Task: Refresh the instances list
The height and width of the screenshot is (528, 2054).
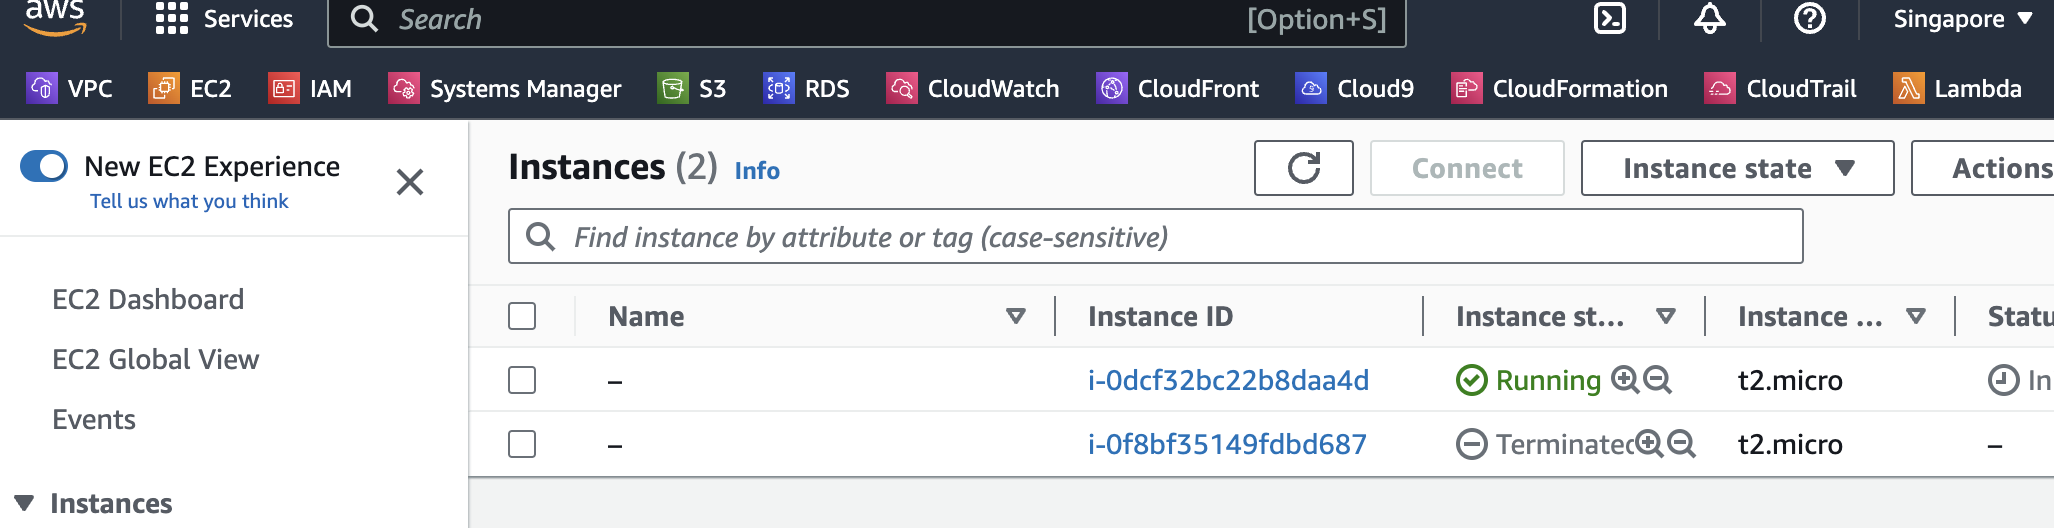Action: (1304, 168)
